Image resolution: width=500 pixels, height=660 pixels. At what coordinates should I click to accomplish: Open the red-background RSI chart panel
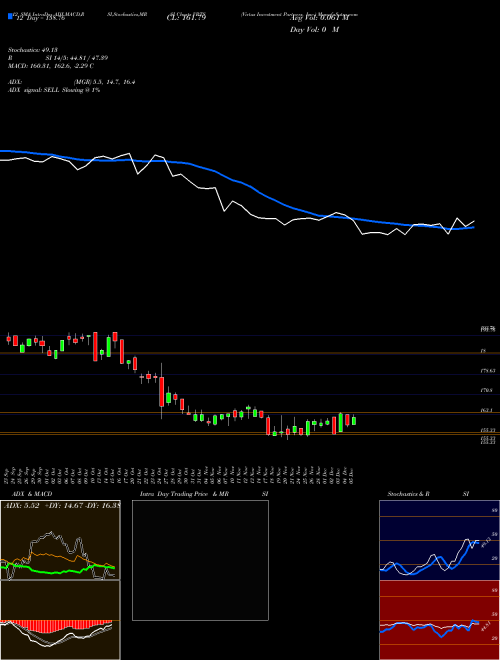coord(439,620)
